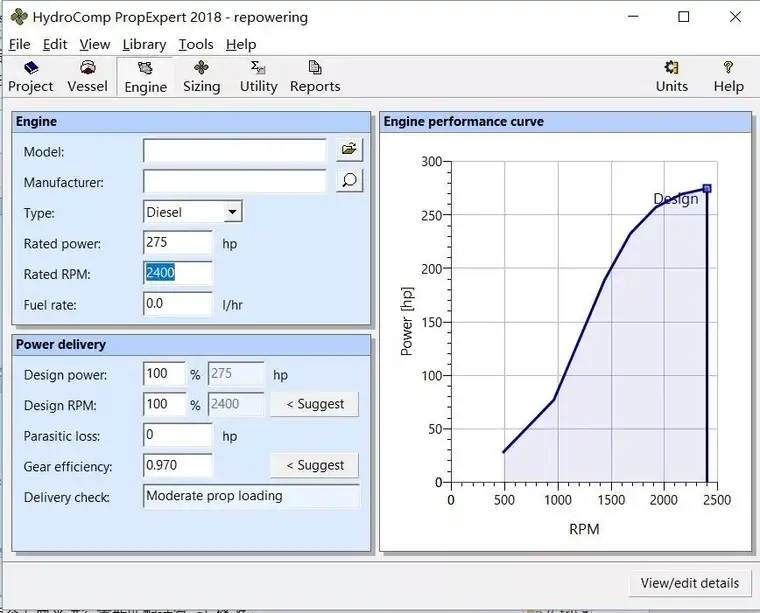Viewport: 760px width, 613px height.
Task: Open the Units settings
Action: pos(671,77)
